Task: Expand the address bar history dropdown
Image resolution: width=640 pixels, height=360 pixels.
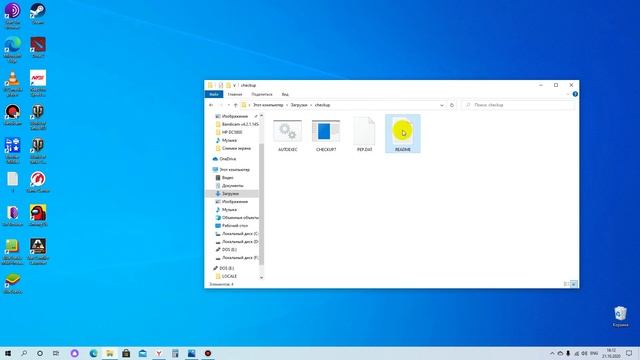Action: pos(442,105)
